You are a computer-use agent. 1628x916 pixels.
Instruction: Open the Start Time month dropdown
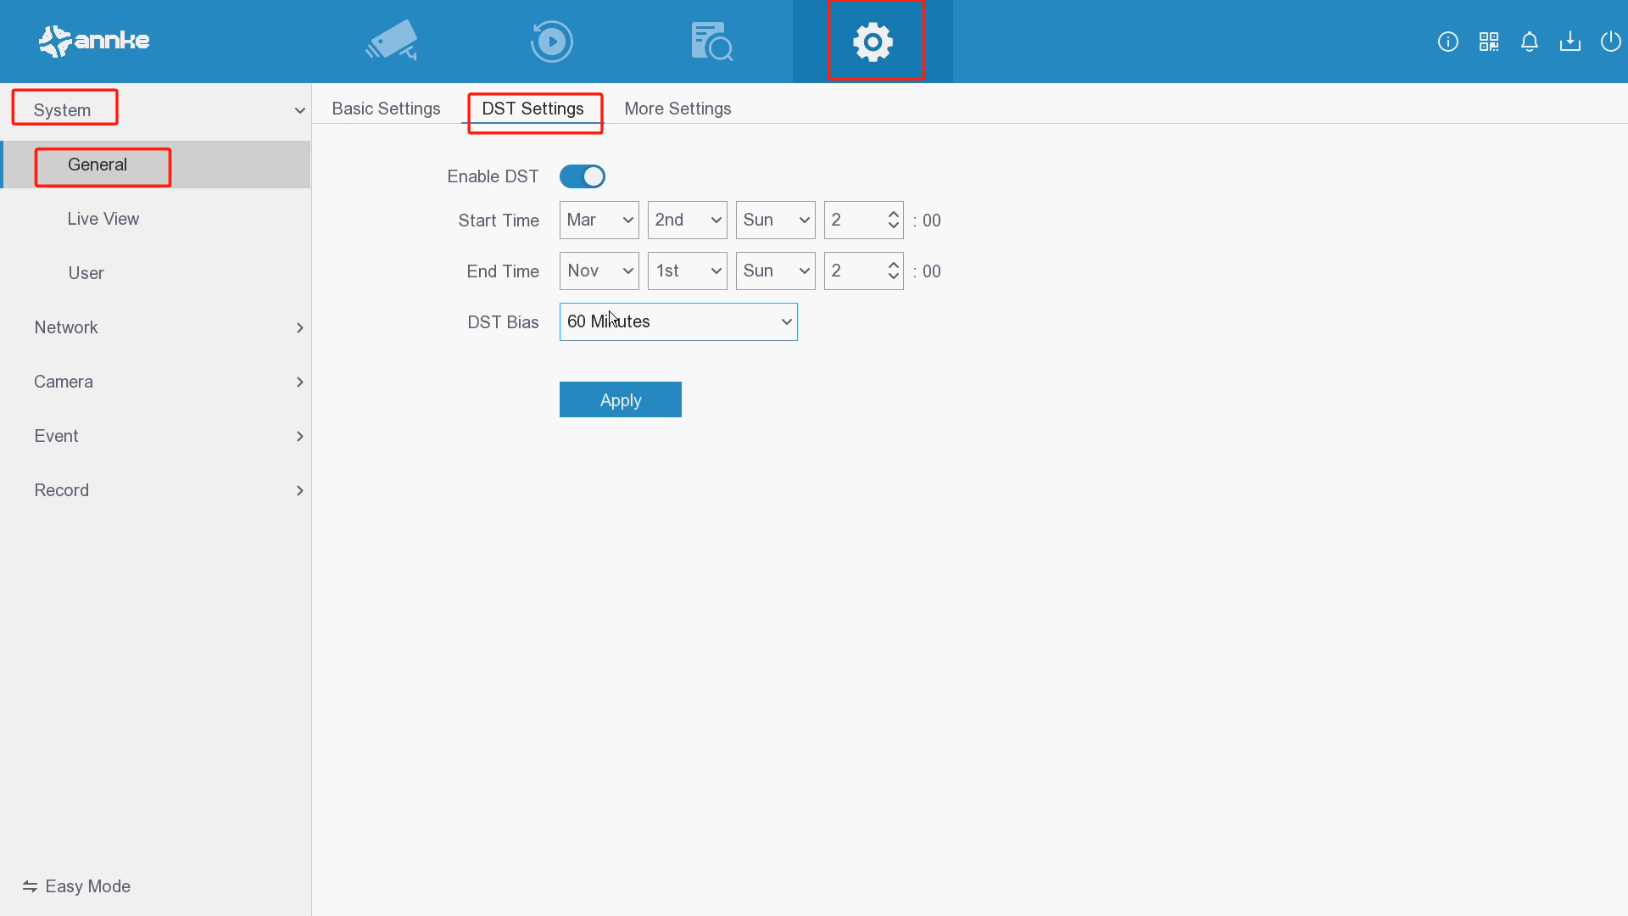click(x=599, y=220)
